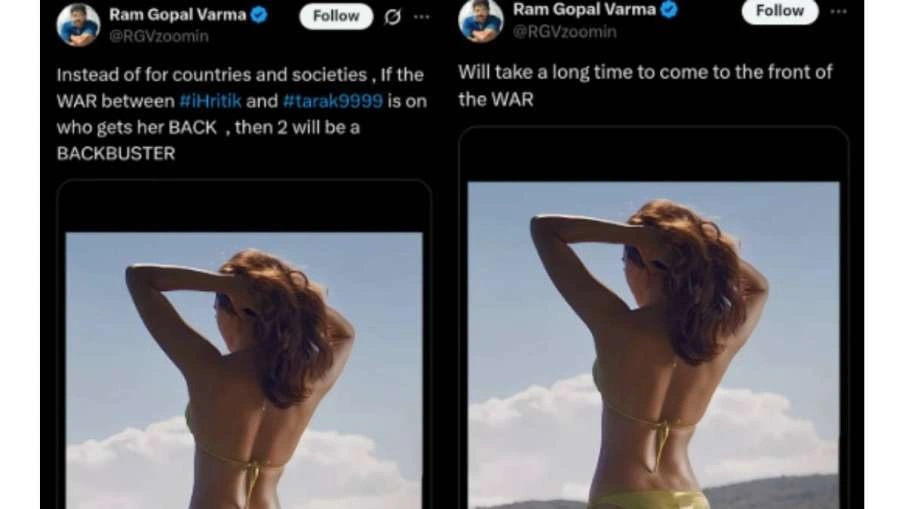
Task: Click the 'Instead of for countries' tweet text
Action: click(242, 114)
